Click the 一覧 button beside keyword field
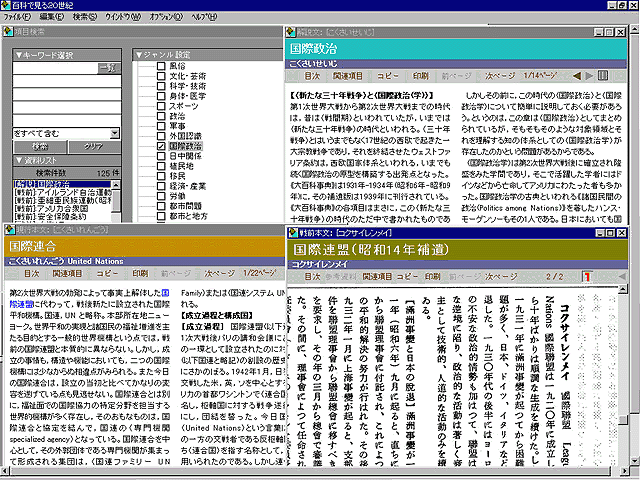 coord(109,68)
